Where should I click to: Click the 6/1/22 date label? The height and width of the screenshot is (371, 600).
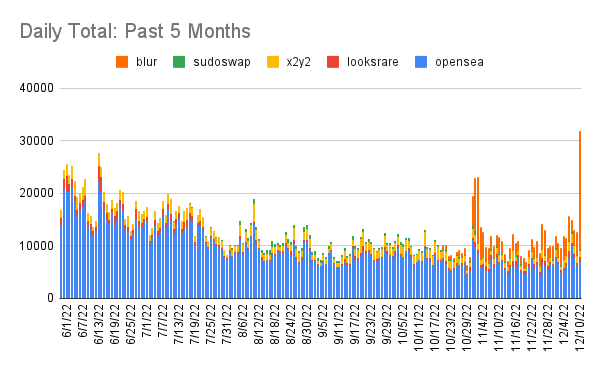point(67,321)
